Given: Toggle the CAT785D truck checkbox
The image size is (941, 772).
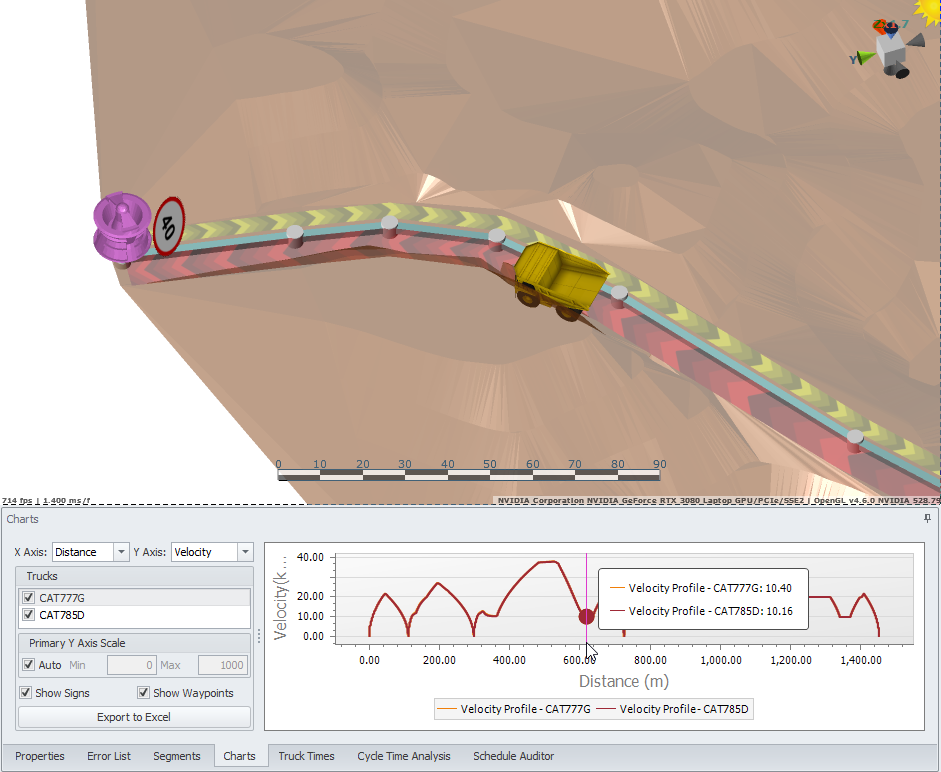Looking at the screenshot, I should point(29,615).
